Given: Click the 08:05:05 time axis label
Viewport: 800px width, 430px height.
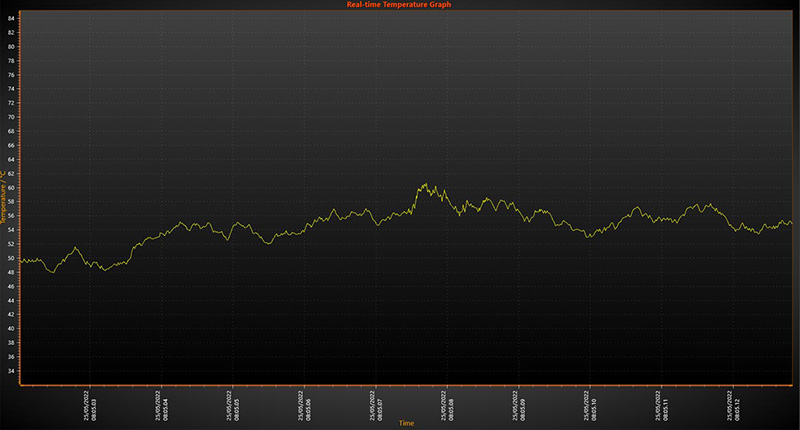Looking at the screenshot, I should [x=233, y=406].
